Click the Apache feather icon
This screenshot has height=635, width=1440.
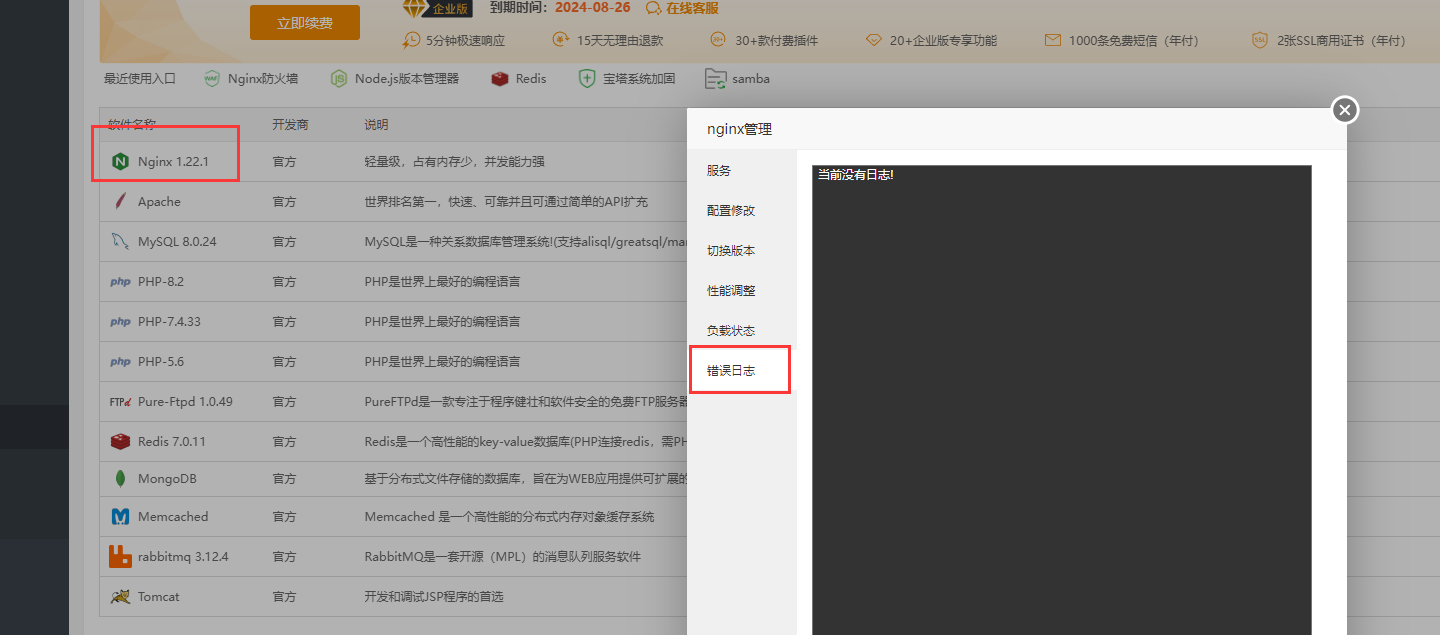click(120, 201)
